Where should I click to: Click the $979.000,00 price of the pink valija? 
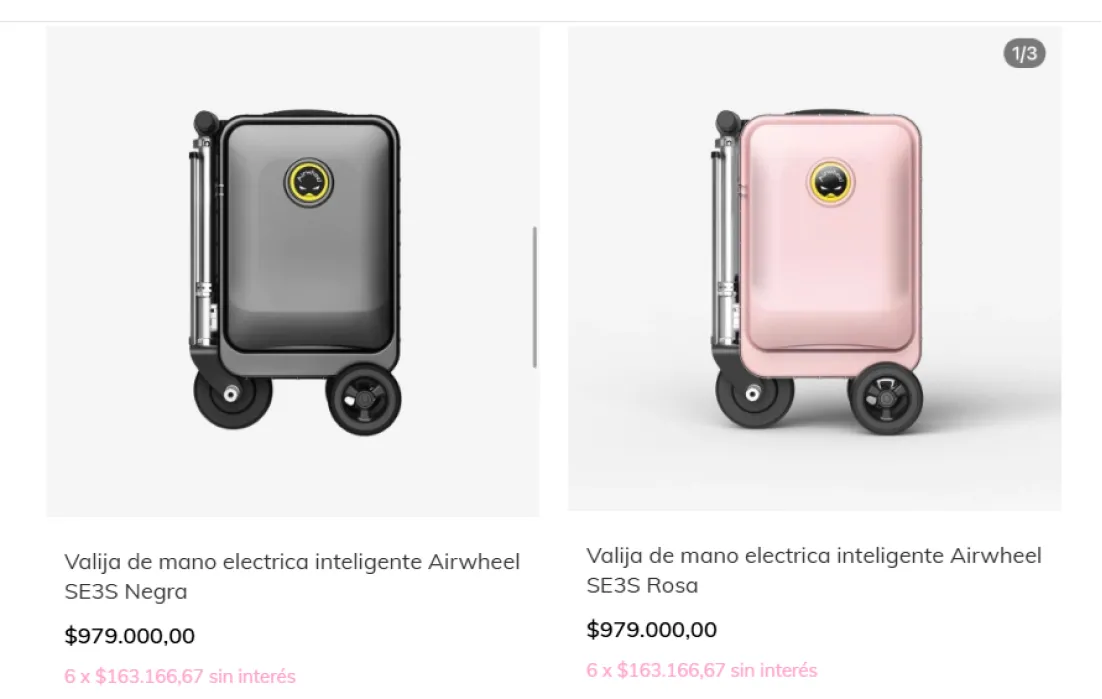coord(651,629)
